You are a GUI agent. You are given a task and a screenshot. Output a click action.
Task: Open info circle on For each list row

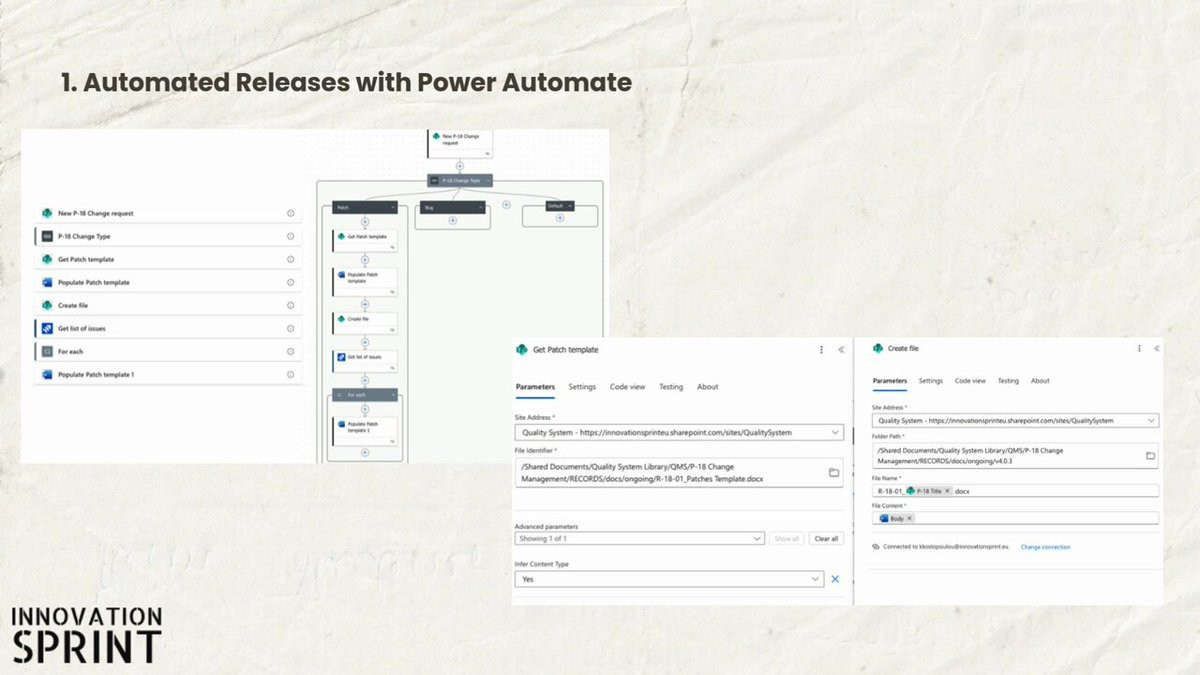coord(291,351)
